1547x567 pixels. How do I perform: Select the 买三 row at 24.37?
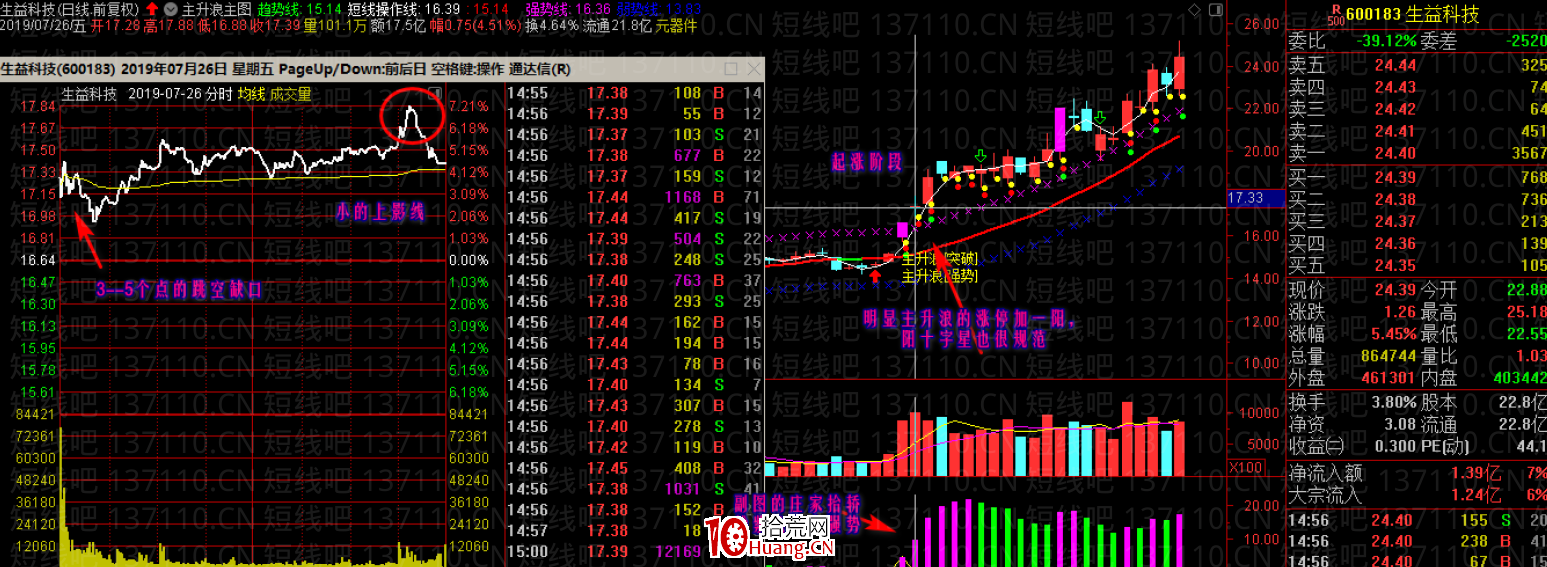pos(1416,221)
